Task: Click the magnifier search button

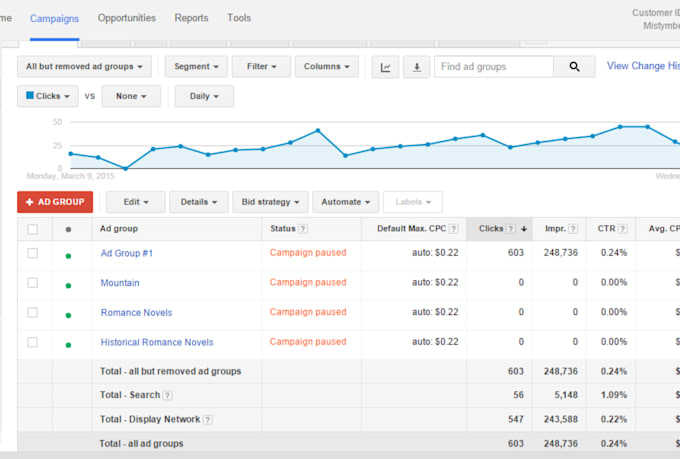Action: (574, 67)
